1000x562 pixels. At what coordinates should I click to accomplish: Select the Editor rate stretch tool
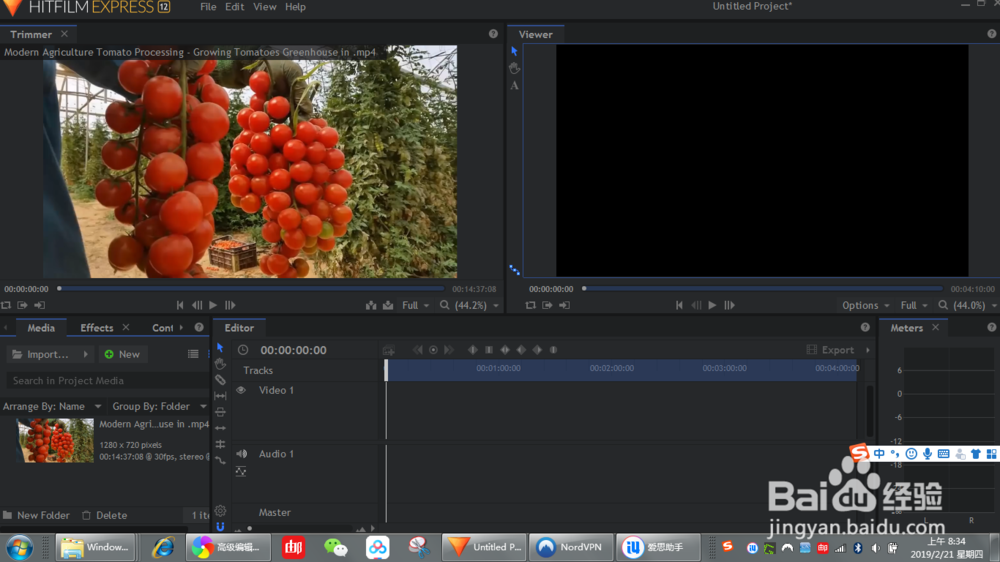tap(220, 460)
